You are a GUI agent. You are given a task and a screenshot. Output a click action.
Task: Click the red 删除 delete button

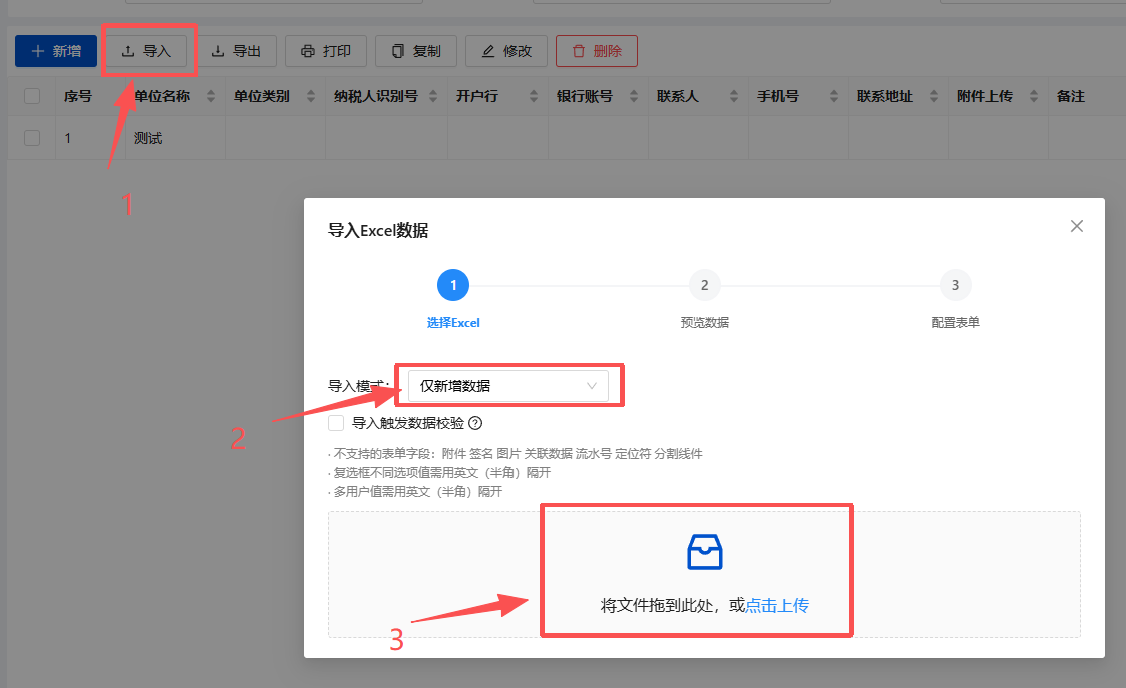(x=597, y=51)
